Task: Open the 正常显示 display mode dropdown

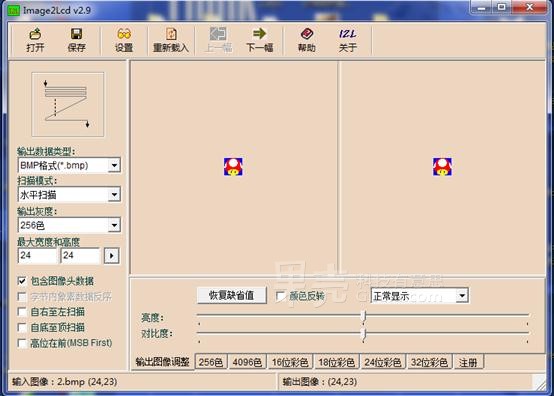Action: [x=462, y=296]
